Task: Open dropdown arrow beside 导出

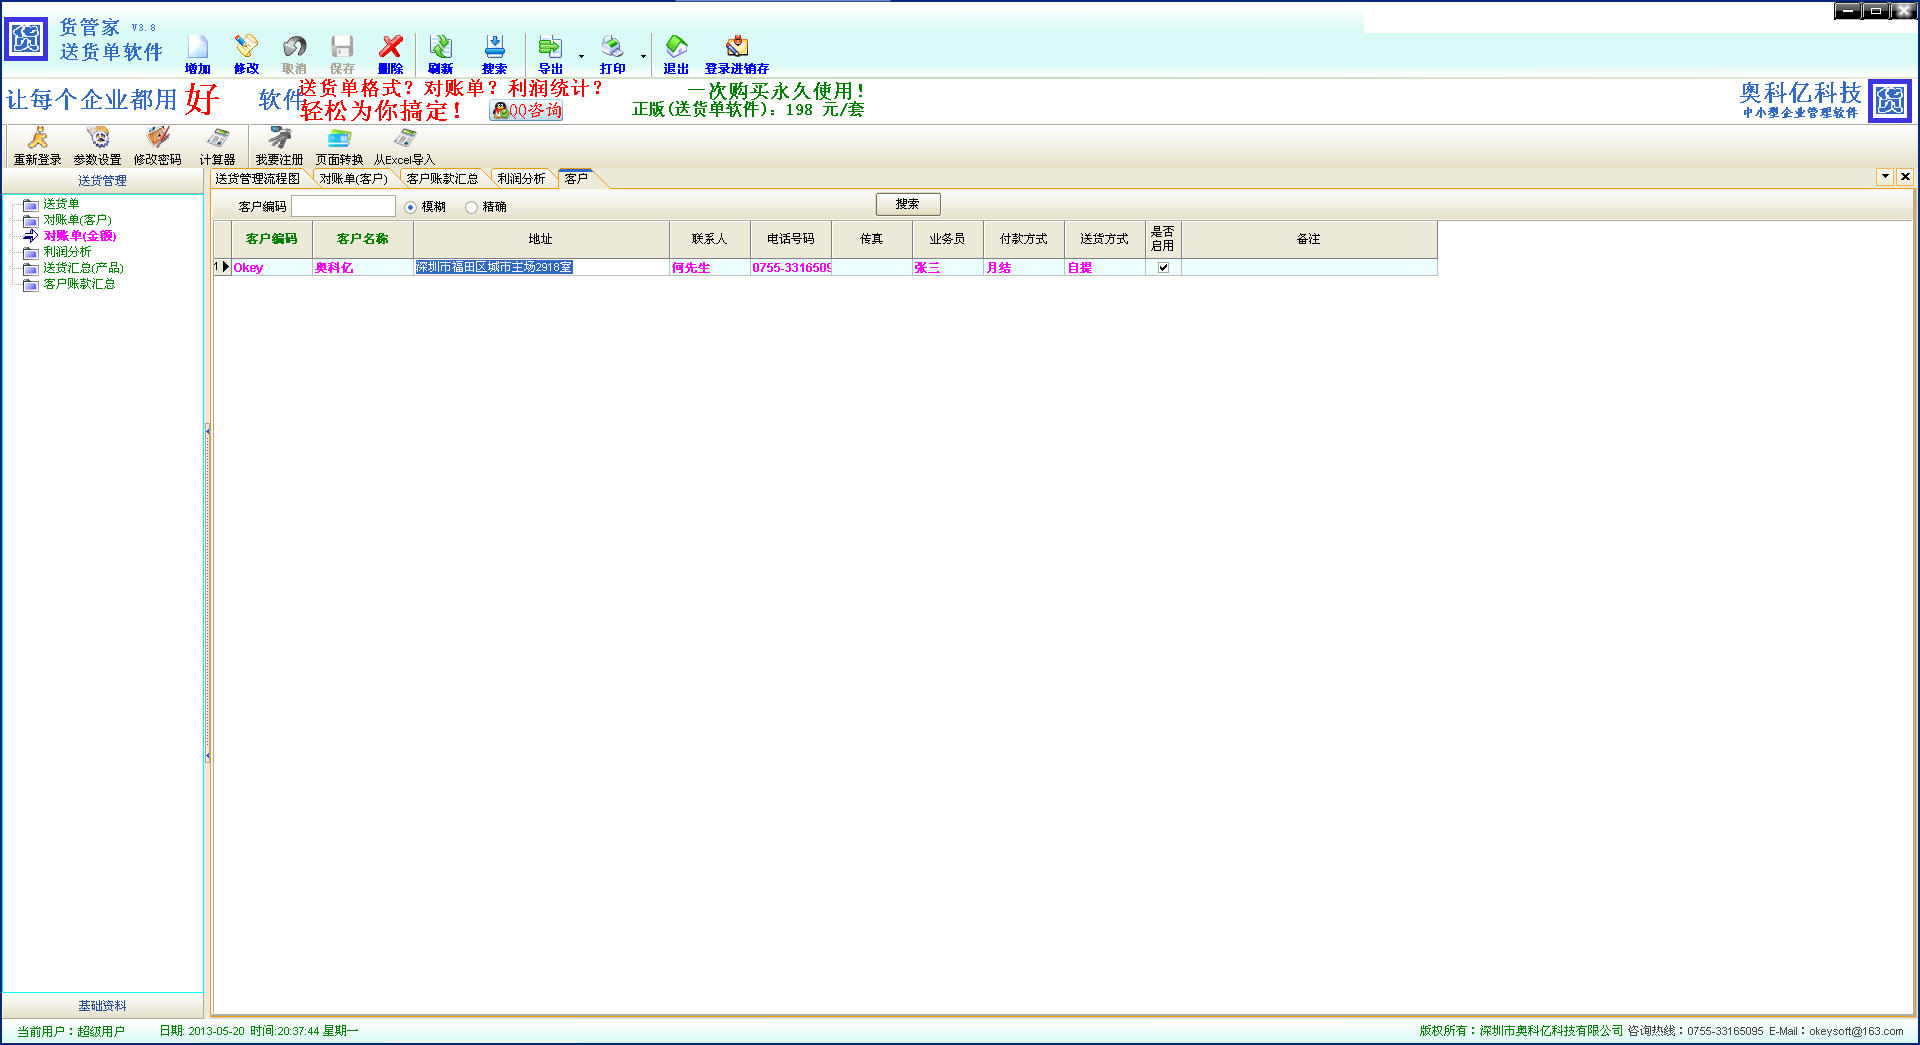Action: tap(581, 55)
